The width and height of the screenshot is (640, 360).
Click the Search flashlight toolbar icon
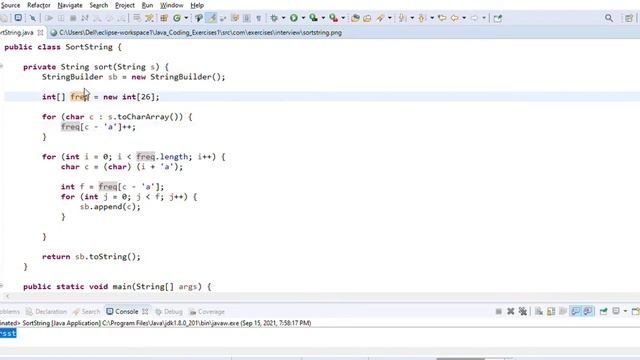coord(380,18)
